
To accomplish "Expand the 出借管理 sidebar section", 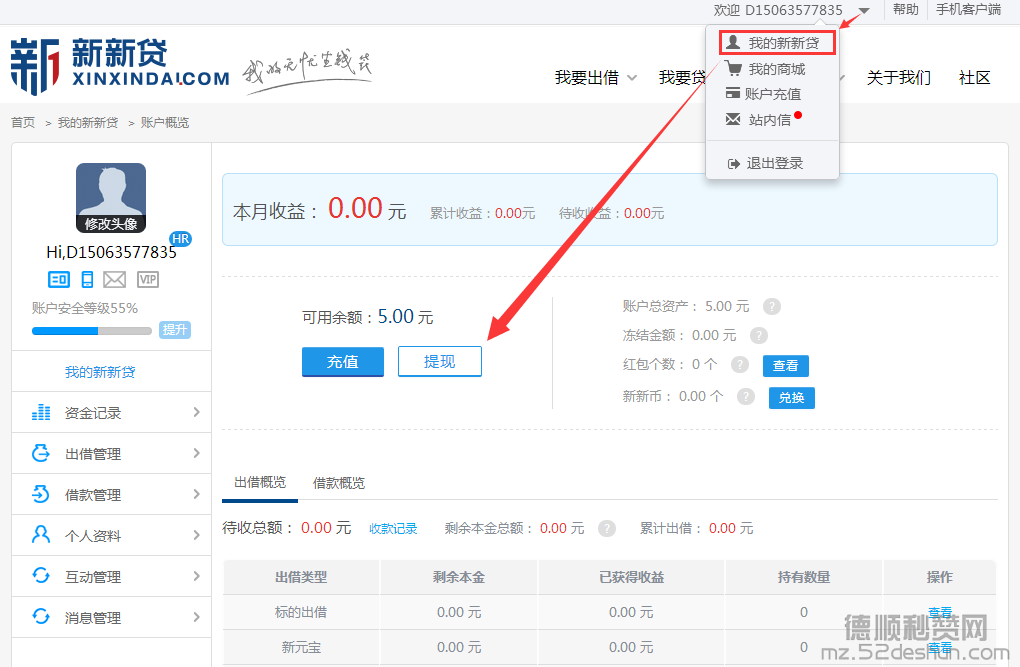I will (111, 454).
